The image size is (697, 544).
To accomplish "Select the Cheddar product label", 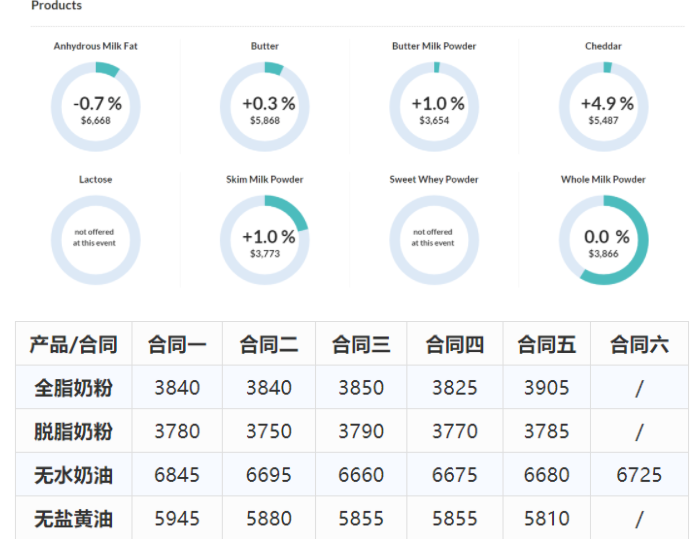I will tap(603, 46).
